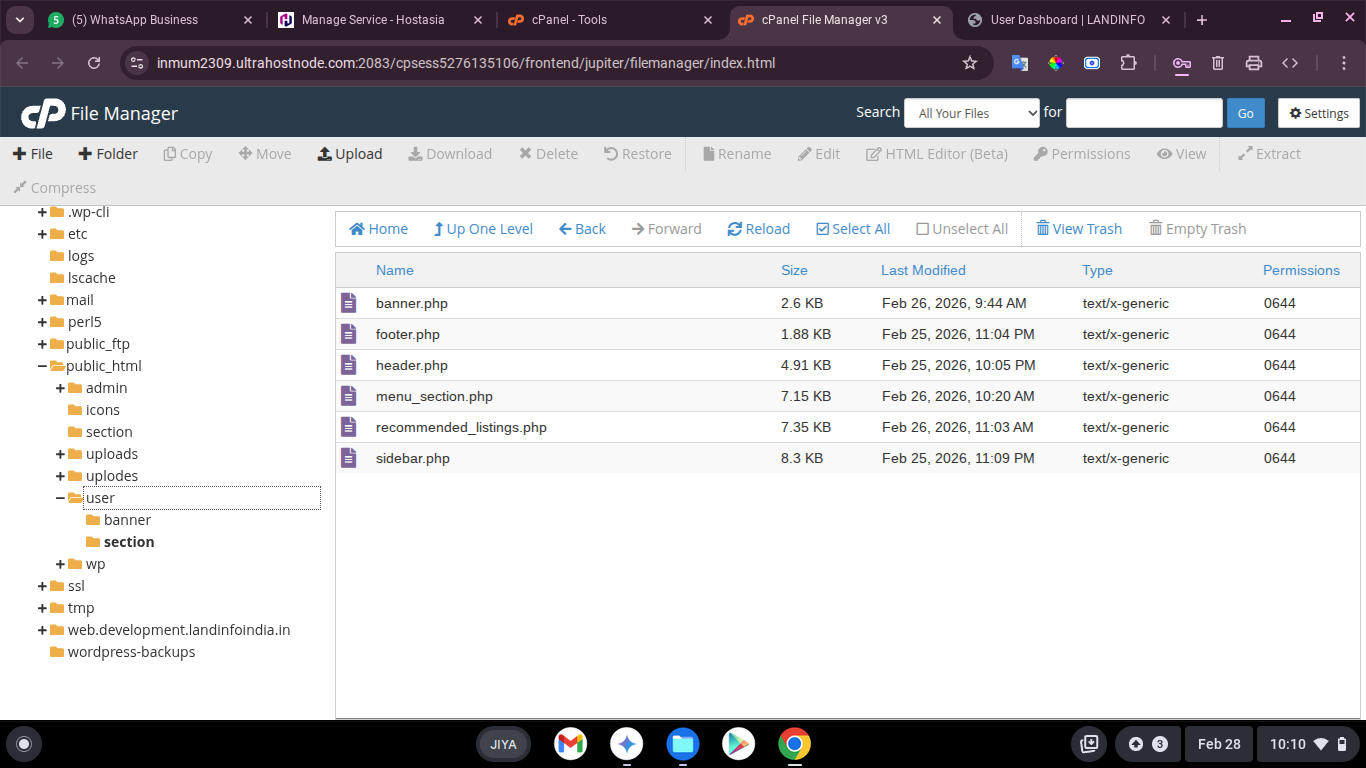Expand the wp folder node
The width and height of the screenshot is (1366, 768).
coord(60,564)
